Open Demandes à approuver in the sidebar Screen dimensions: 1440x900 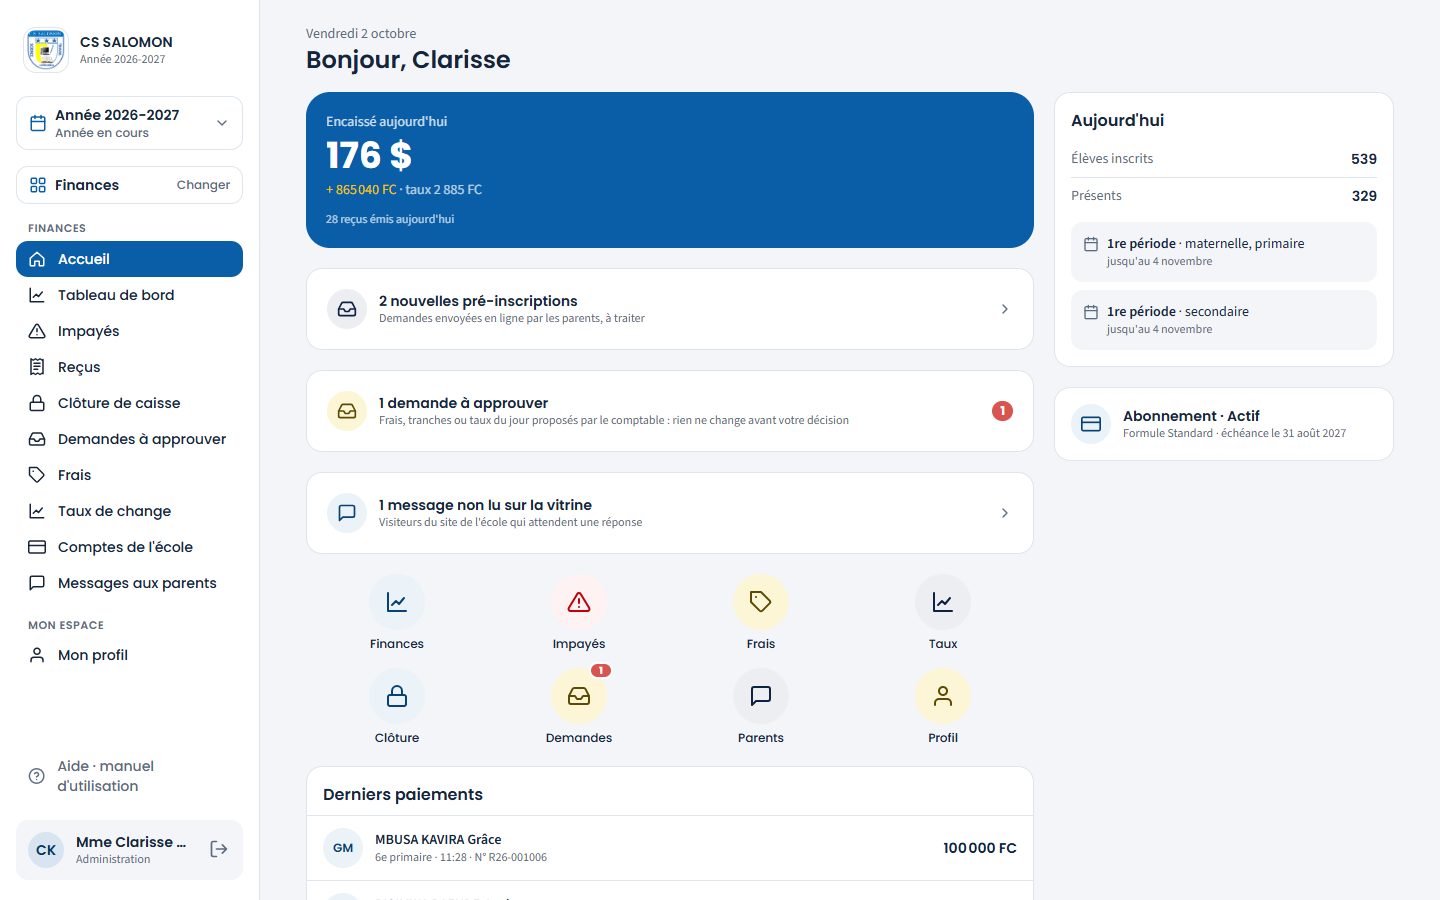point(129,439)
